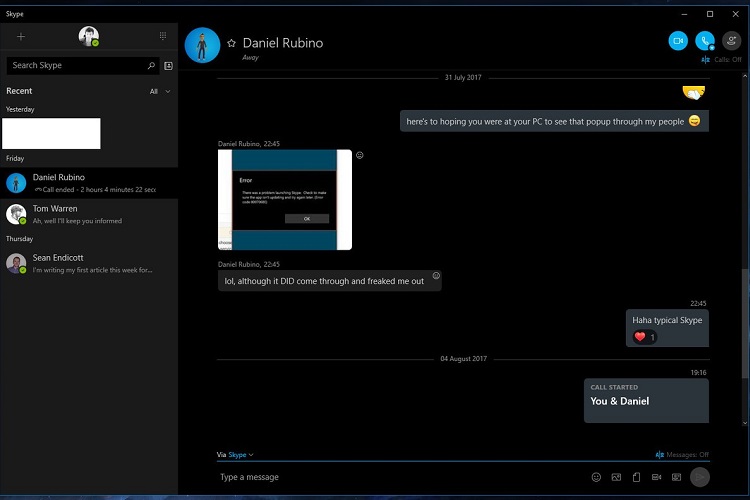Toggle message translation 'Messages: Off'

(x=682, y=455)
